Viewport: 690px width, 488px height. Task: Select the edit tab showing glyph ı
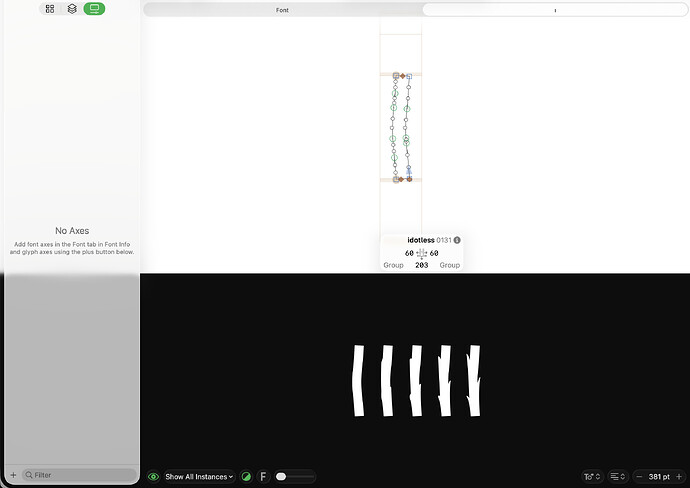point(555,10)
